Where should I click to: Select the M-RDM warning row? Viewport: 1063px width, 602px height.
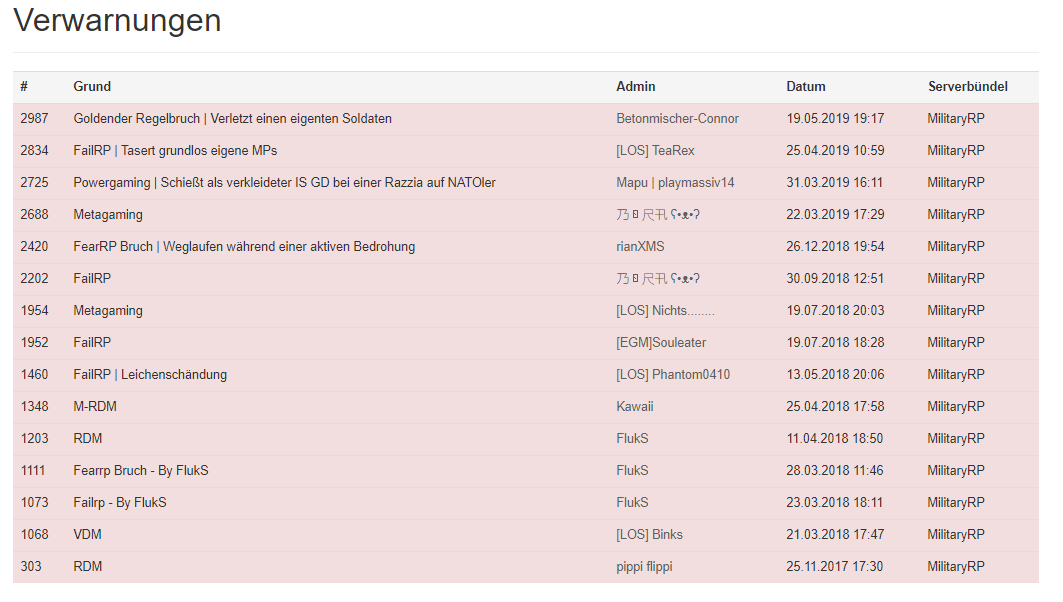tap(525, 406)
